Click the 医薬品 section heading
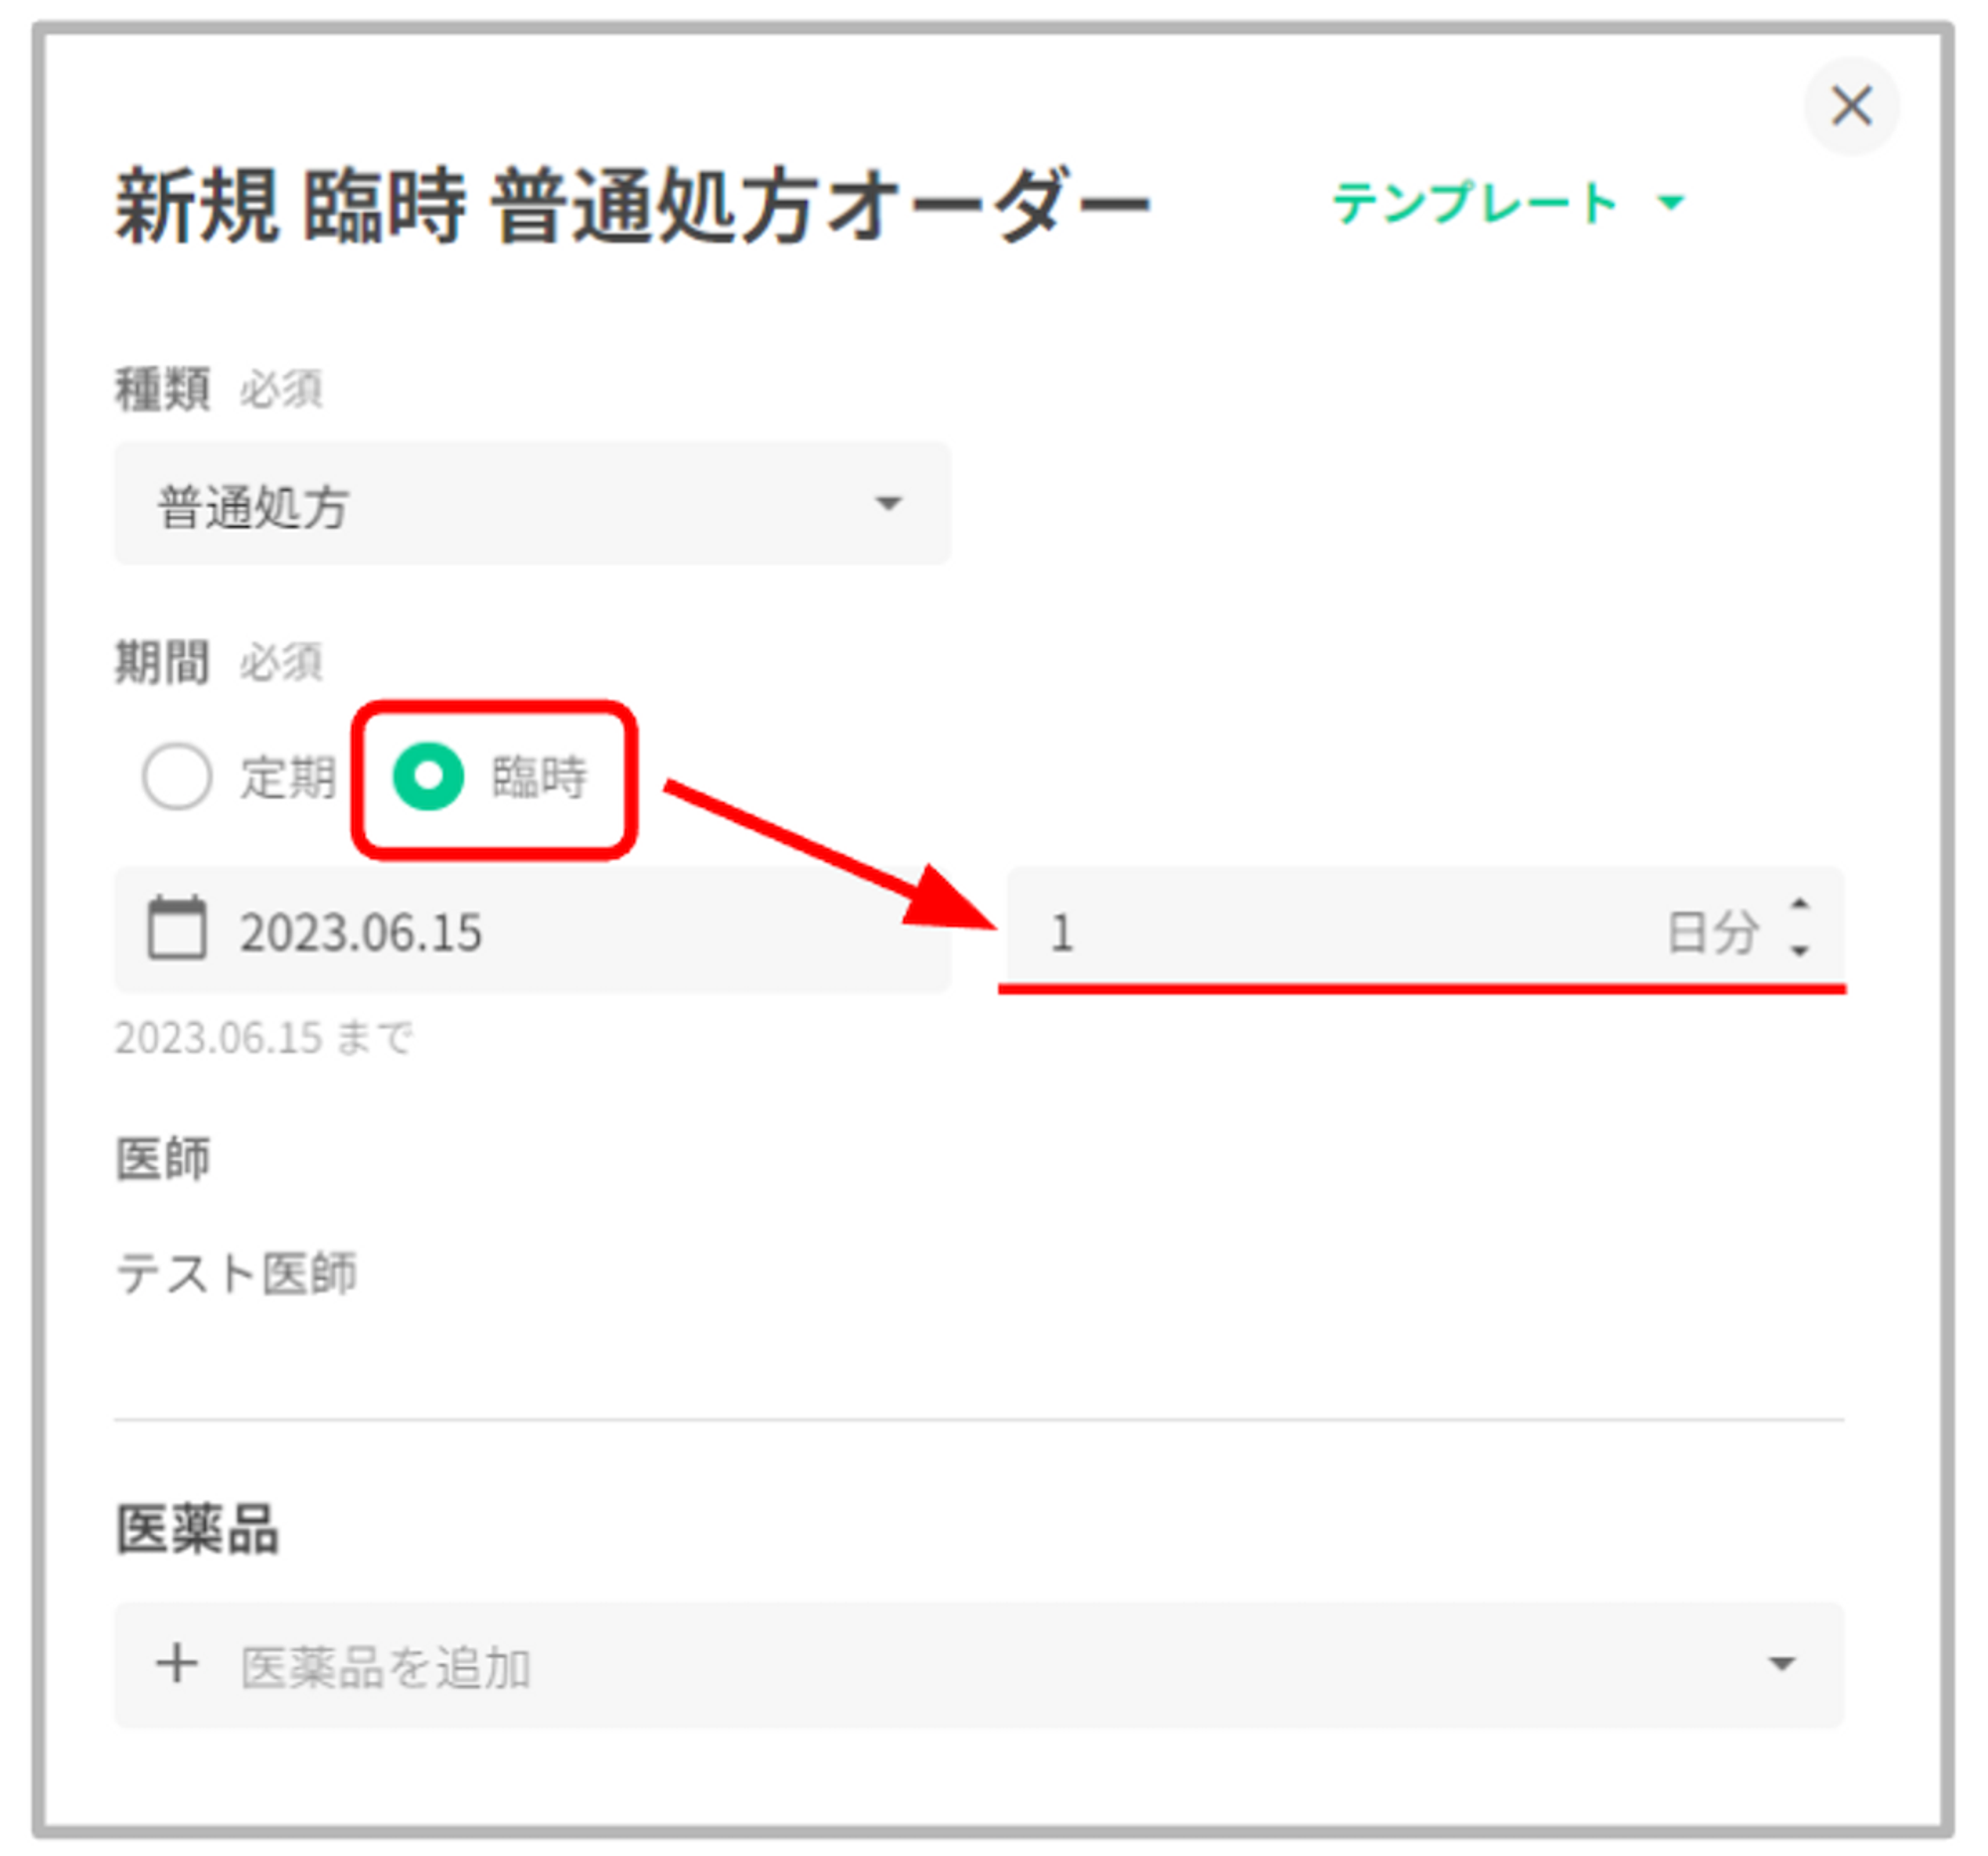 tap(197, 1530)
